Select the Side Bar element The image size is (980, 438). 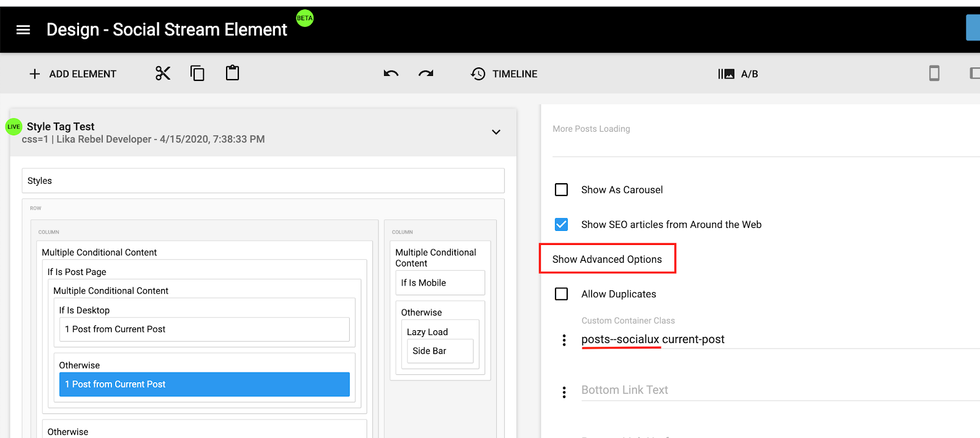point(439,351)
